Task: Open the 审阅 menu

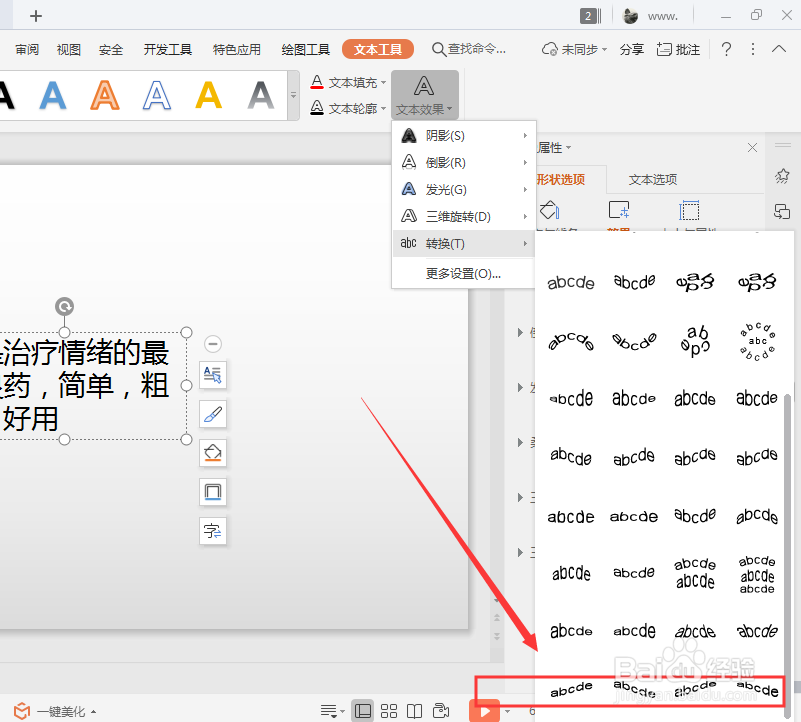Action: click(x=26, y=48)
